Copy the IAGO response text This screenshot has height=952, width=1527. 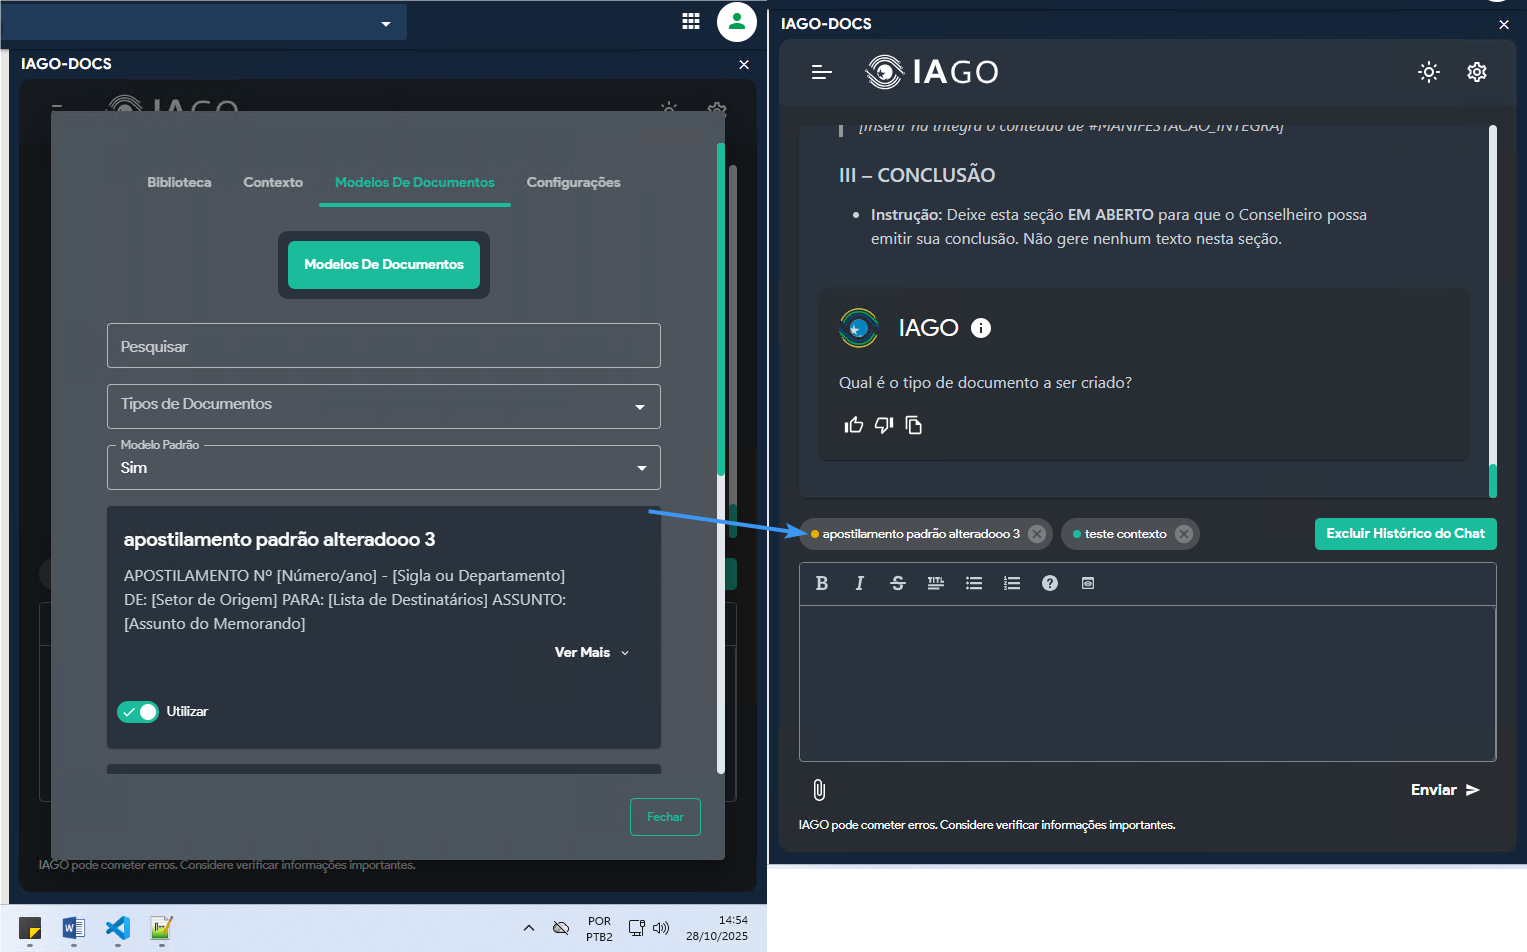913,425
